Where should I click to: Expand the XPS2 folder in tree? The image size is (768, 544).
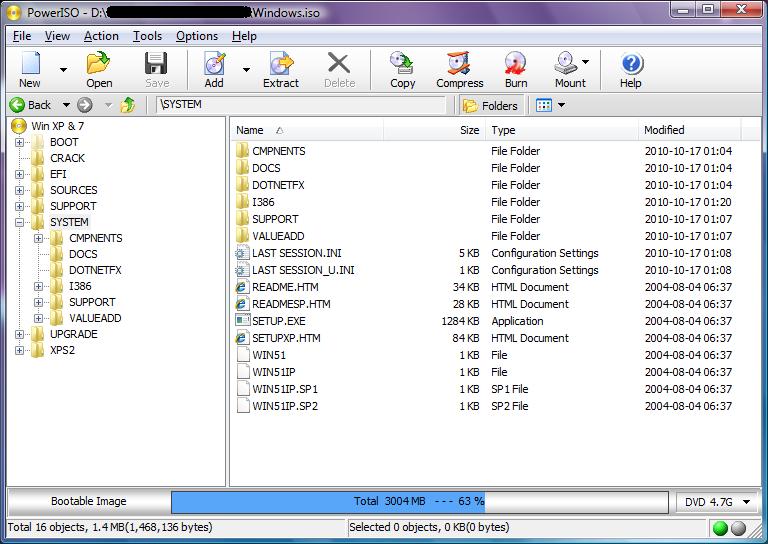19,351
